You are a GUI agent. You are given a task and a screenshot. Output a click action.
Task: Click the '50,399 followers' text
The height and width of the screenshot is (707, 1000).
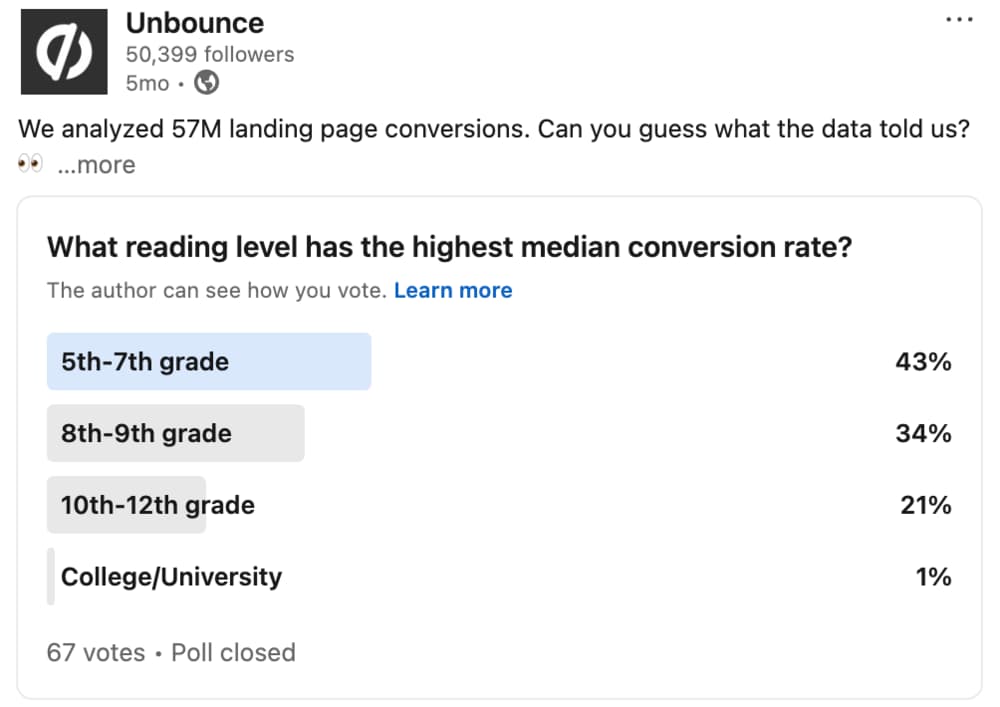click(x=210, y=55)
